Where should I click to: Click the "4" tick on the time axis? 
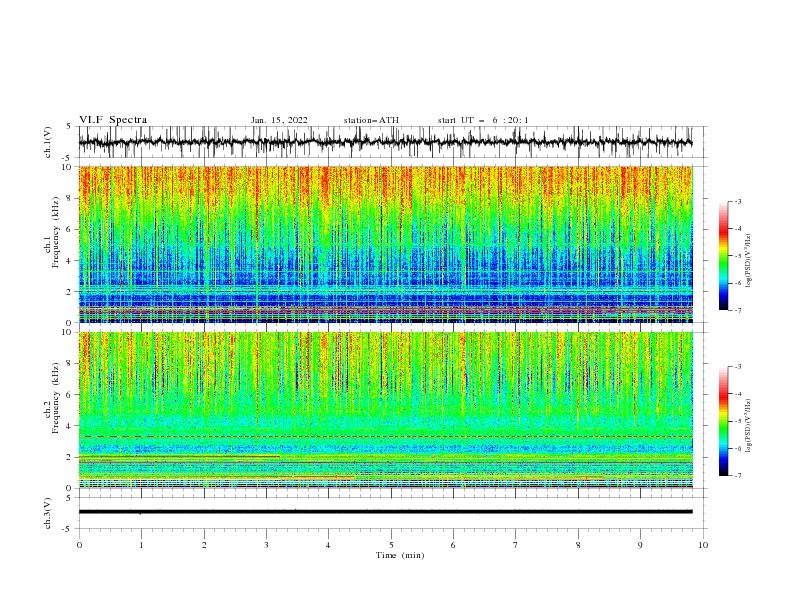(x=328, y=545)
